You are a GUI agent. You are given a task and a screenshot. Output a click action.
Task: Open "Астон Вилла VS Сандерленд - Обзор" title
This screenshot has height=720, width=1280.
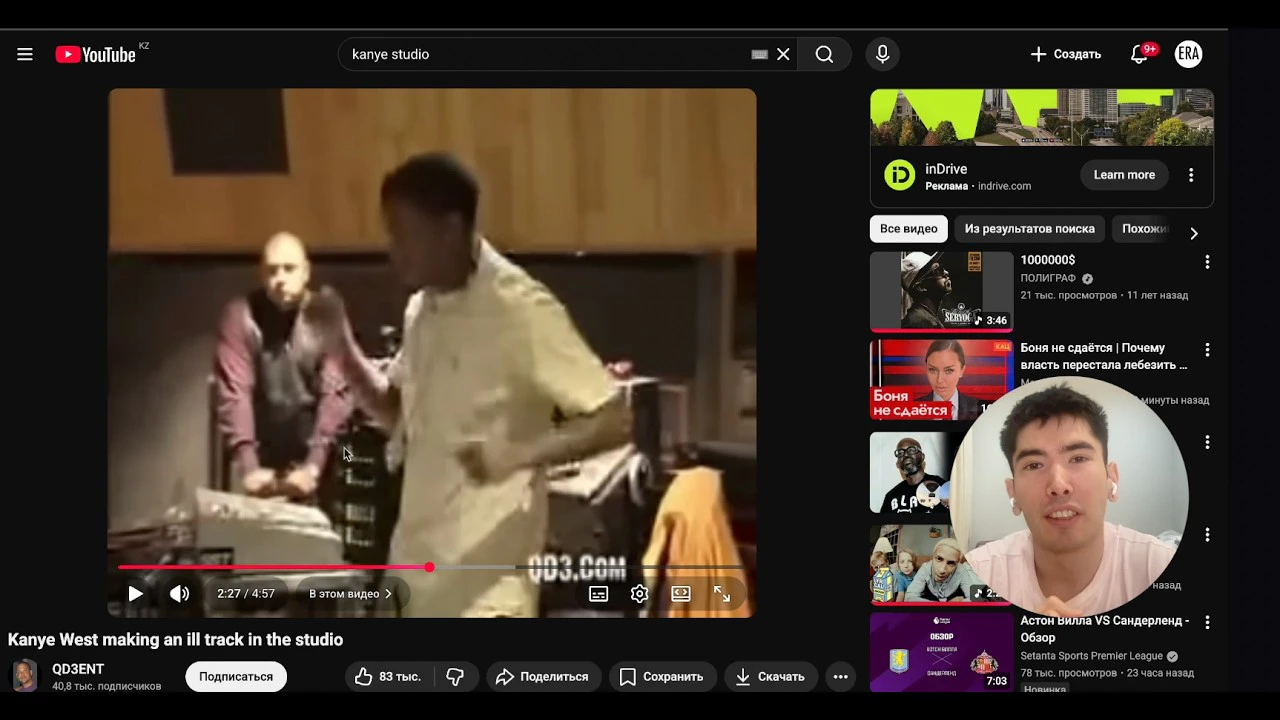[x=1105, y=629]
